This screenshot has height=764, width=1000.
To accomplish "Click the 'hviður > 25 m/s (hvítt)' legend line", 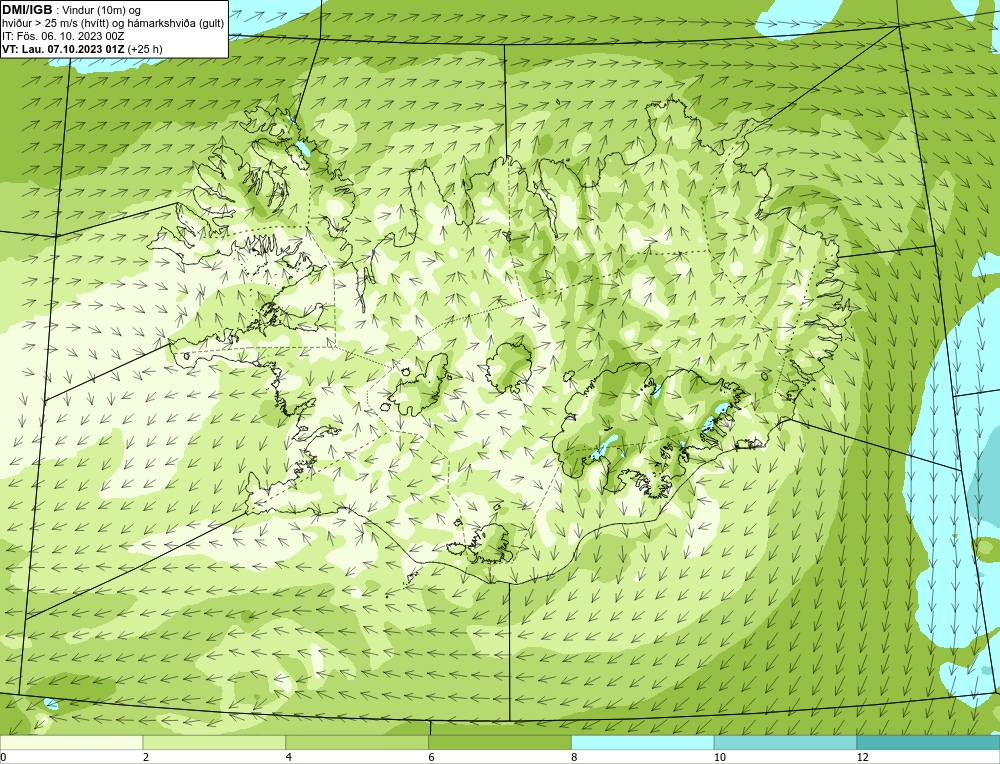I will [x=113, y=24].
